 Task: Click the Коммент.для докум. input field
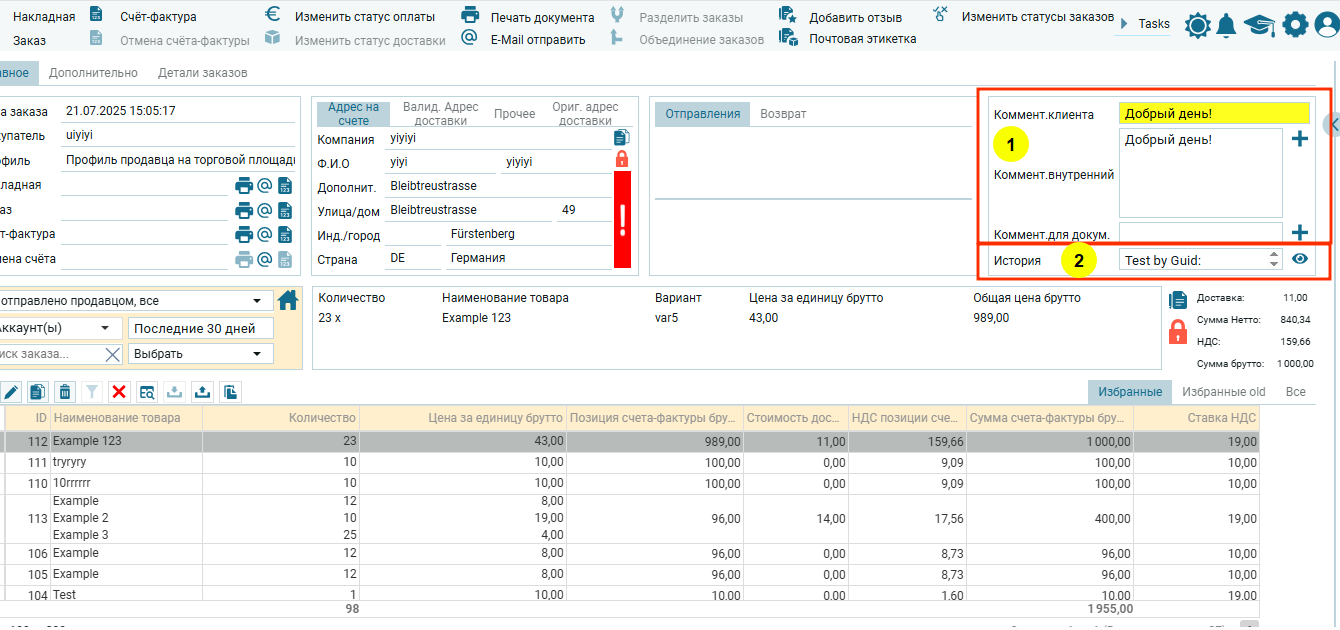click(x=1200, y=232)
